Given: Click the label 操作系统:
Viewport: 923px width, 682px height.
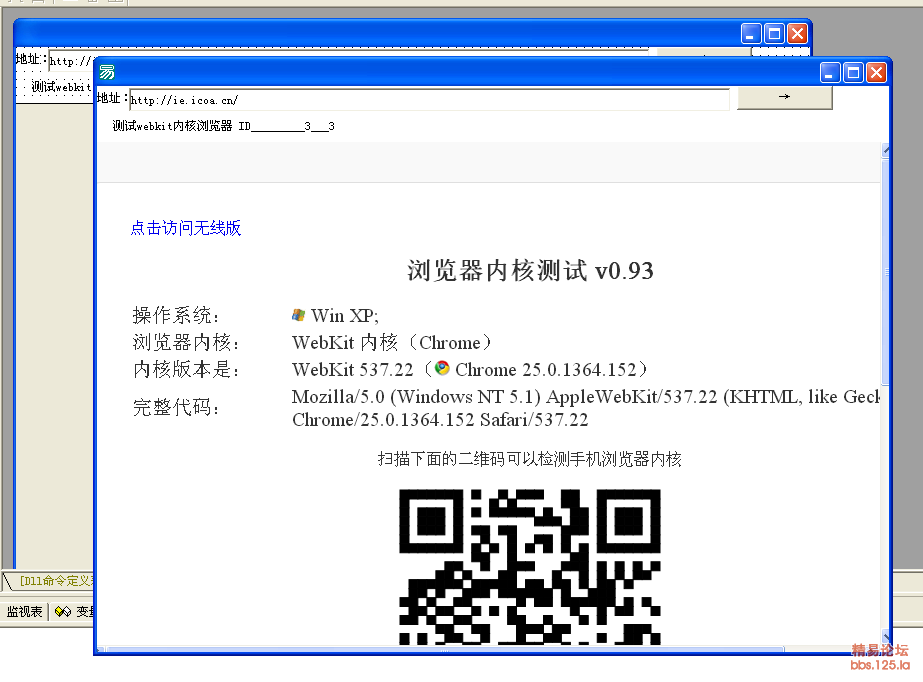Looking at the screenshot, I should tap(176, 315).
